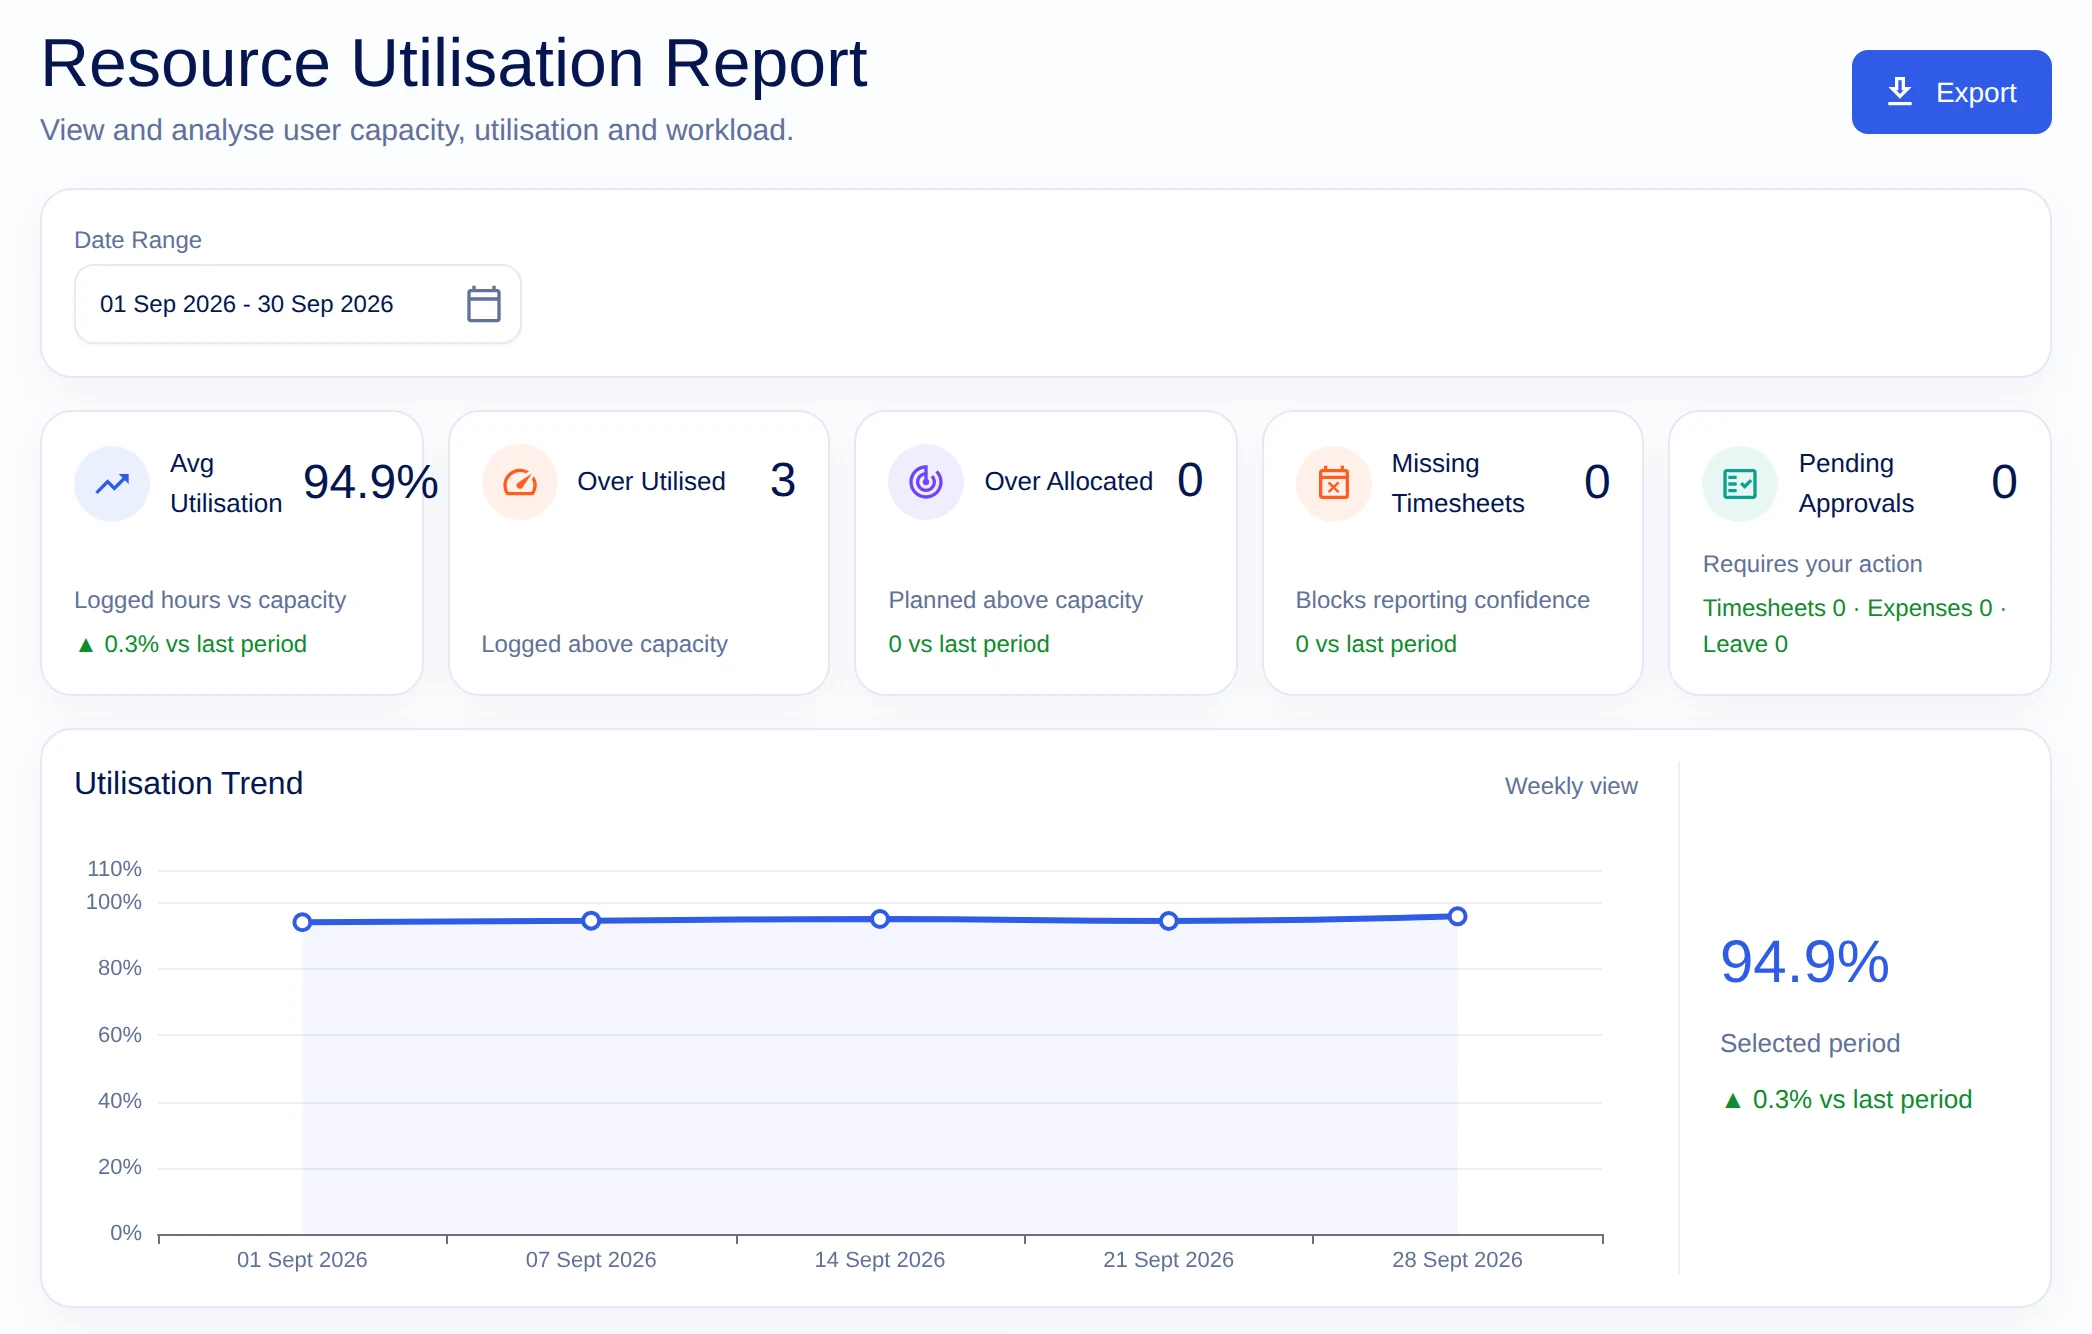
Task: Select the 21 Sept 2026 chart data point
Action: [1169, 921]
